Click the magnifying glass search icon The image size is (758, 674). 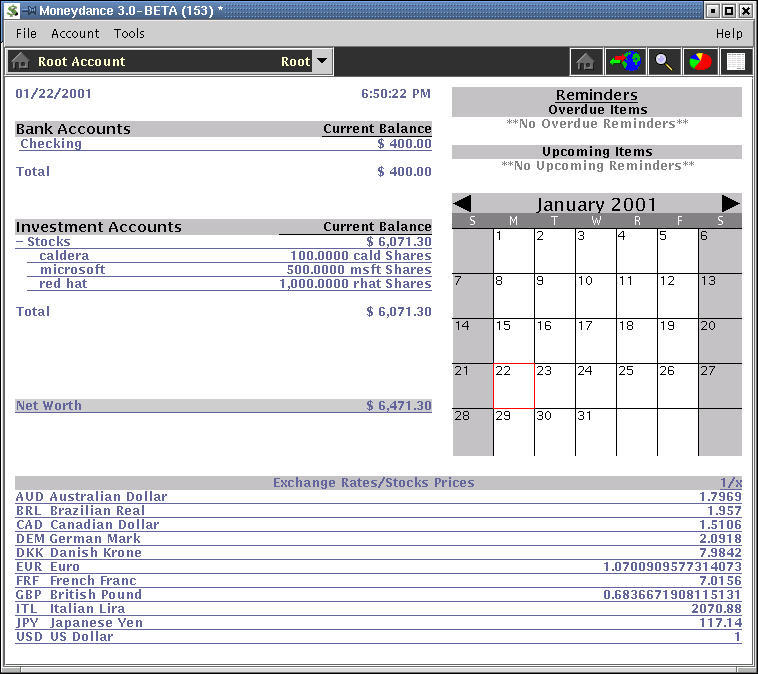coord(663,61)
